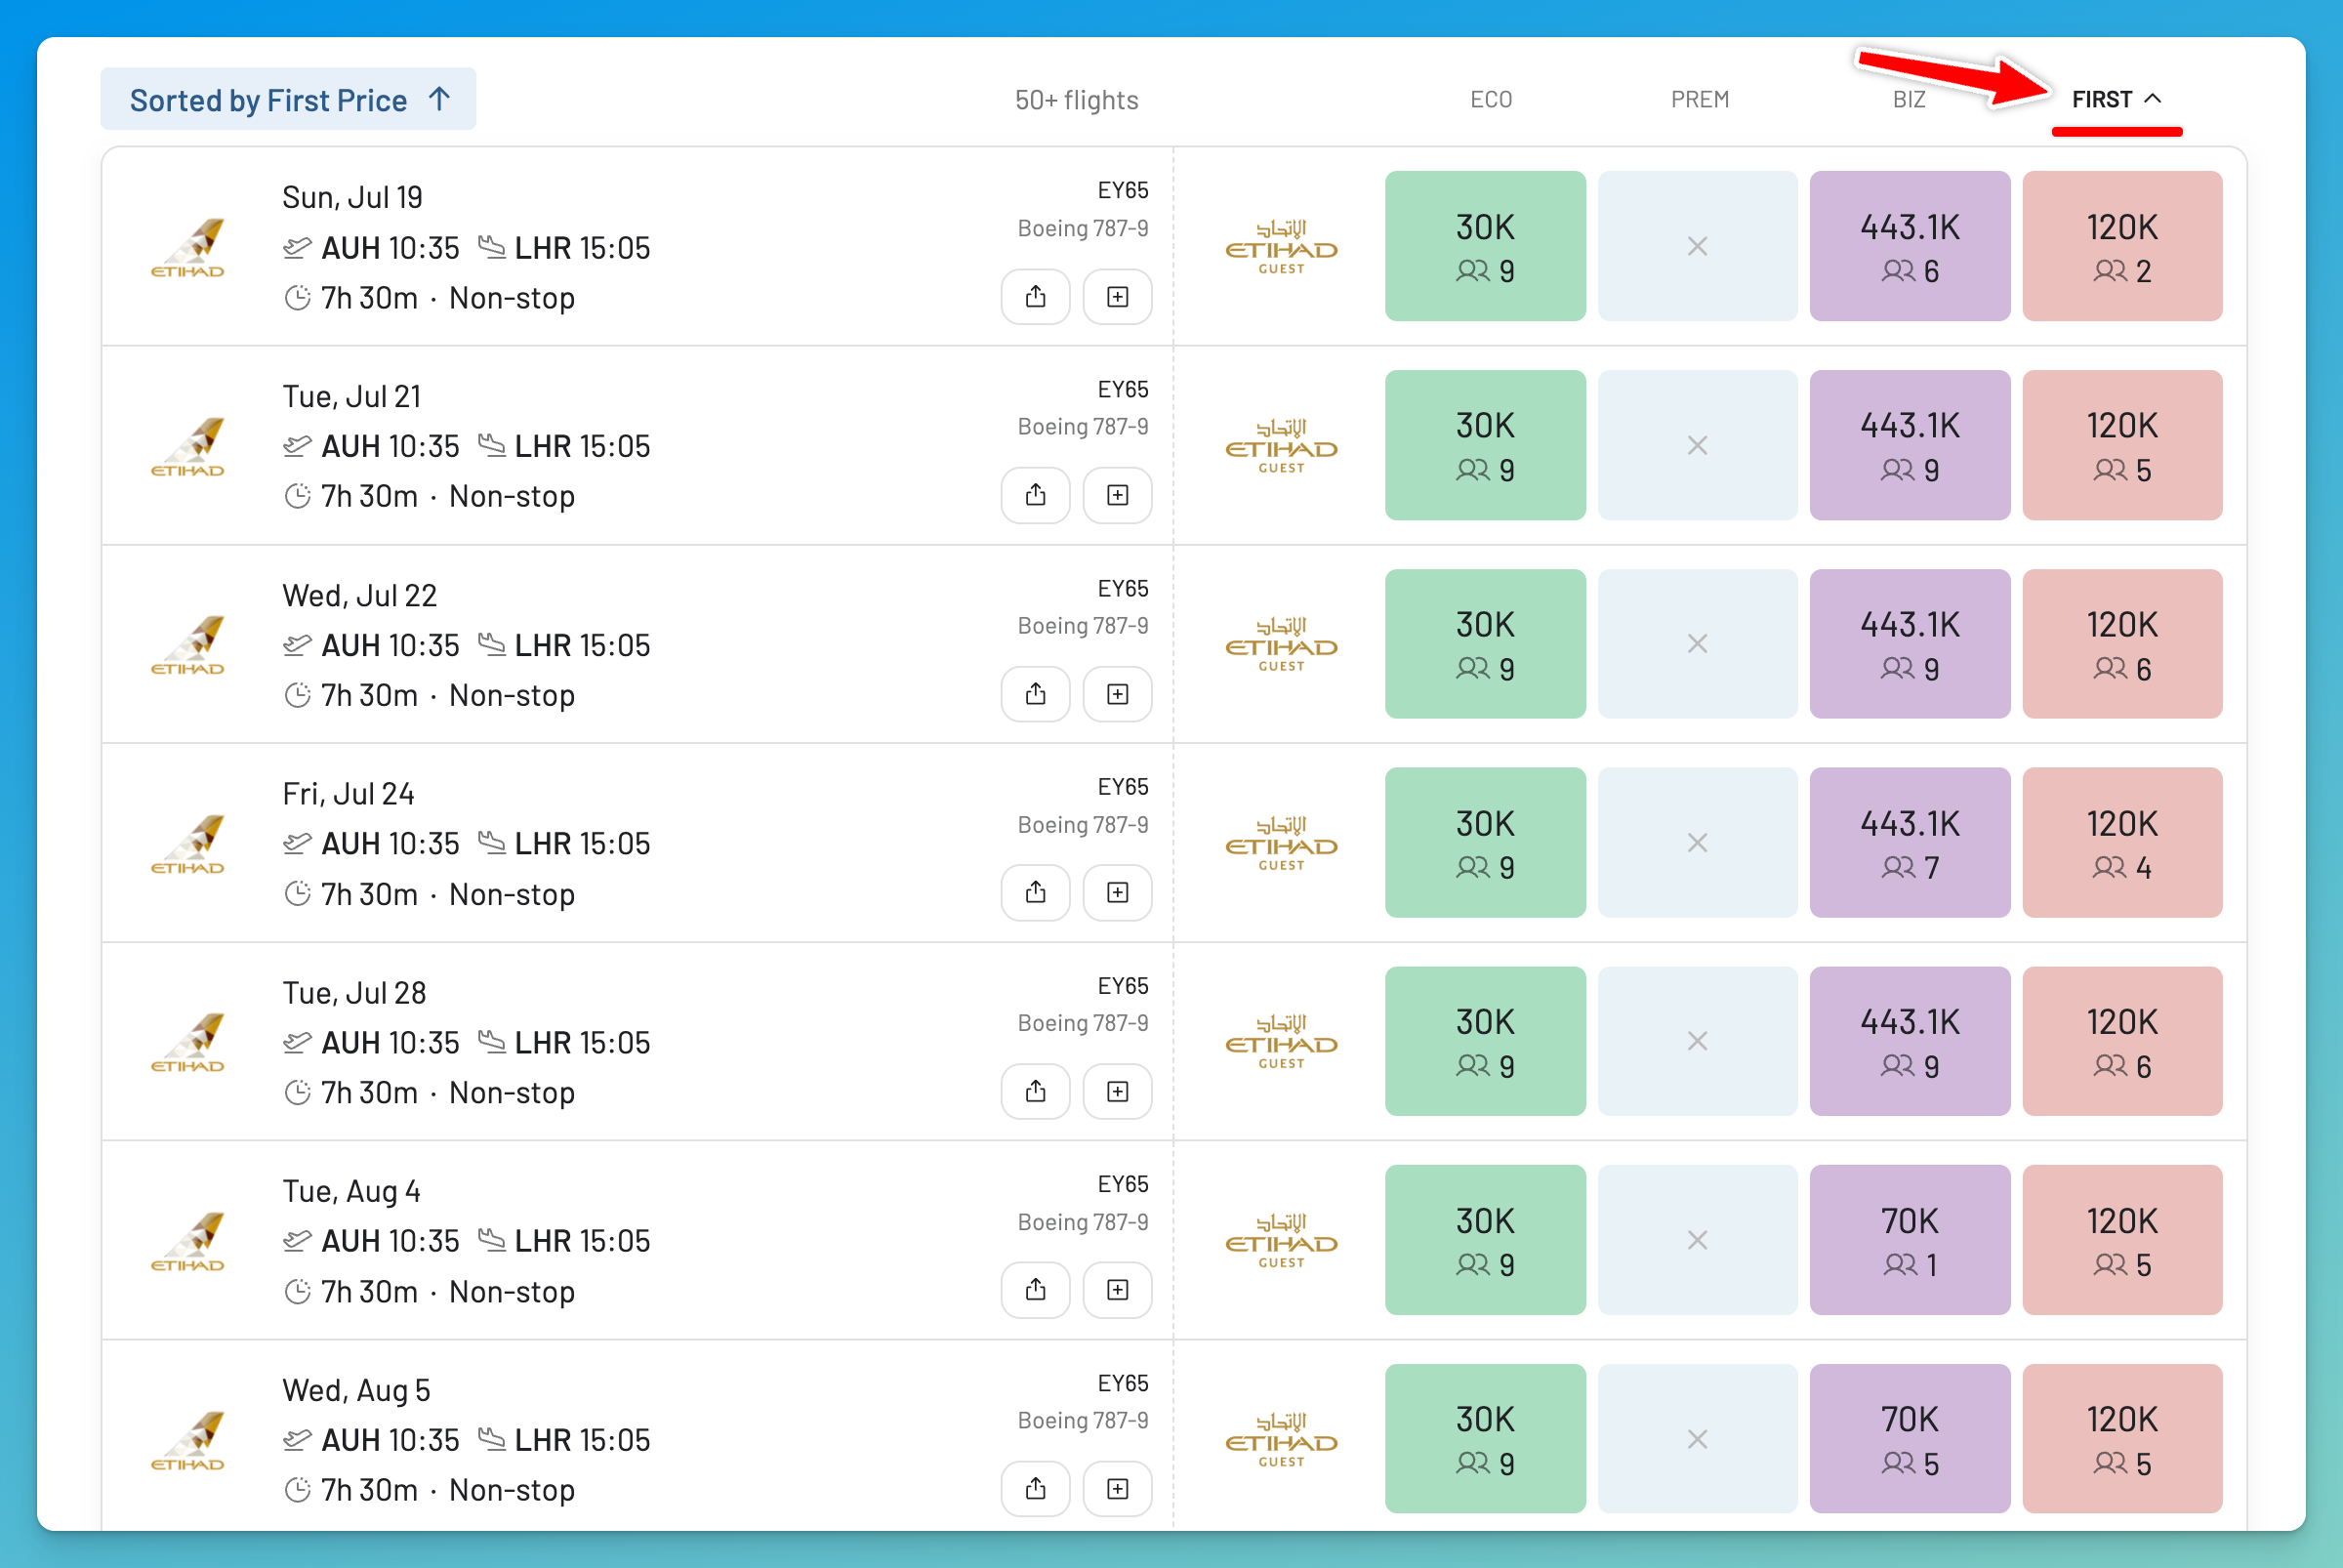The image size is (2343, 1568).
Task: Choose 70K business fare on Tue, Aug 4
Action: (x=1909, y=1240)
